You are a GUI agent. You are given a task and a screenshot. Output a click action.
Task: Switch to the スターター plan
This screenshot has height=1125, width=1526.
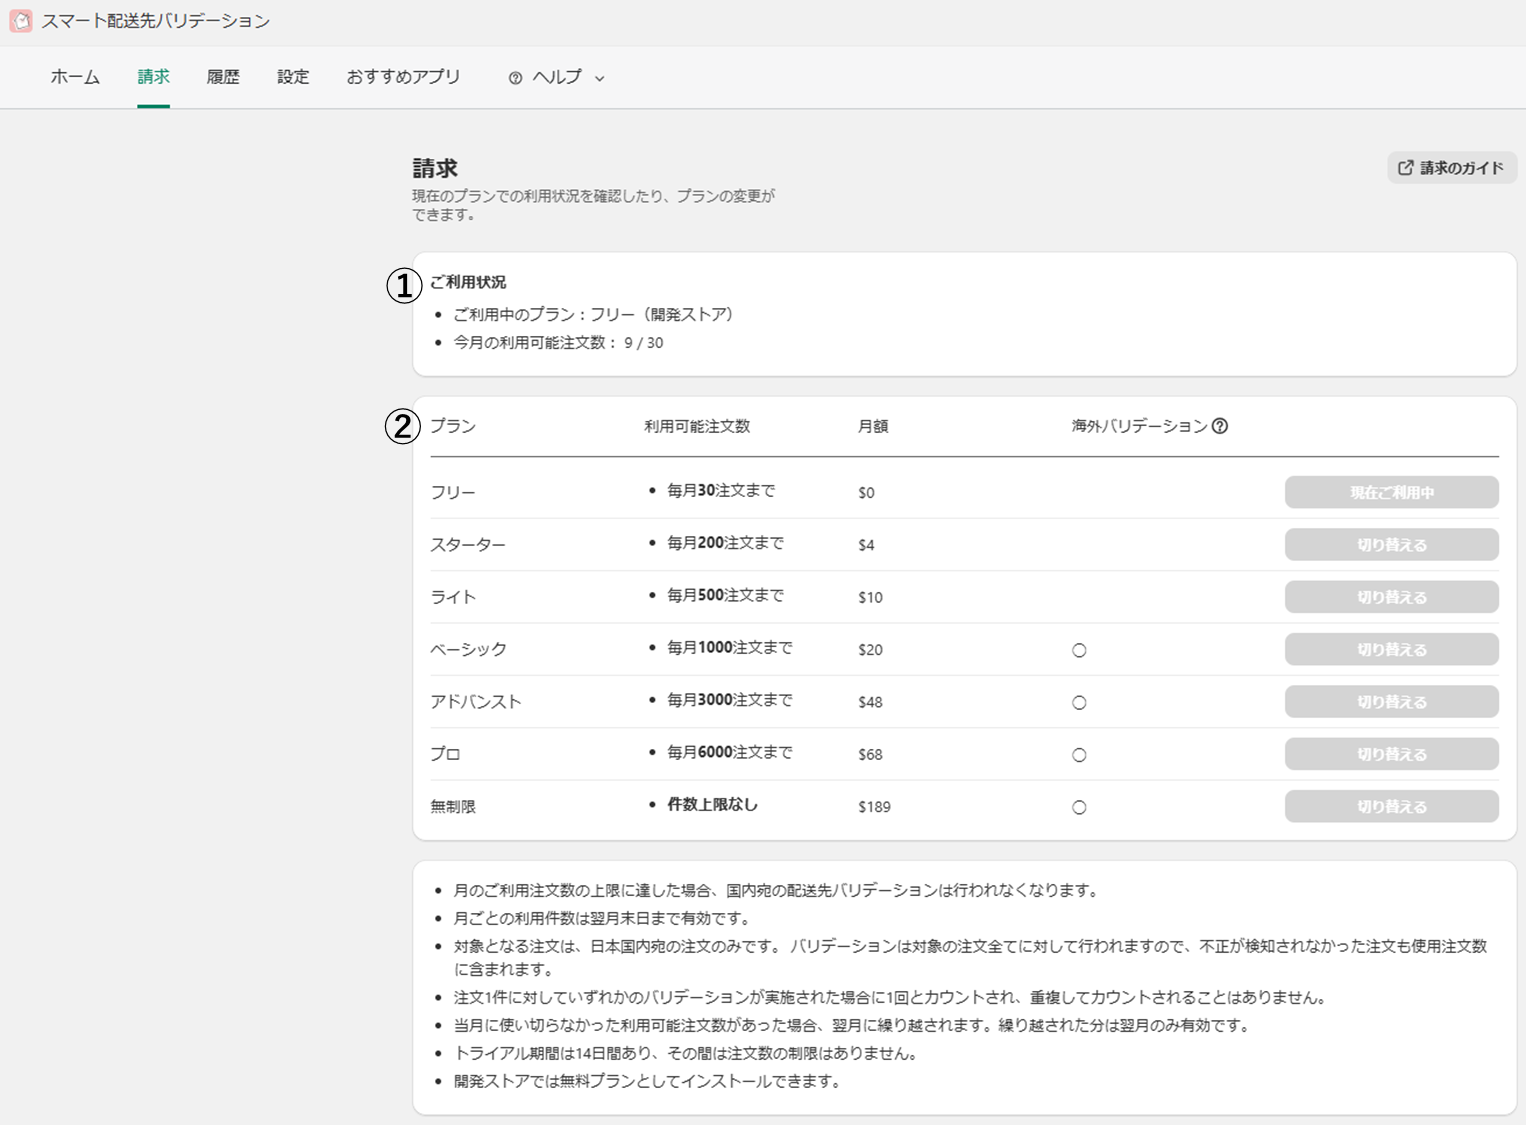1391,545
